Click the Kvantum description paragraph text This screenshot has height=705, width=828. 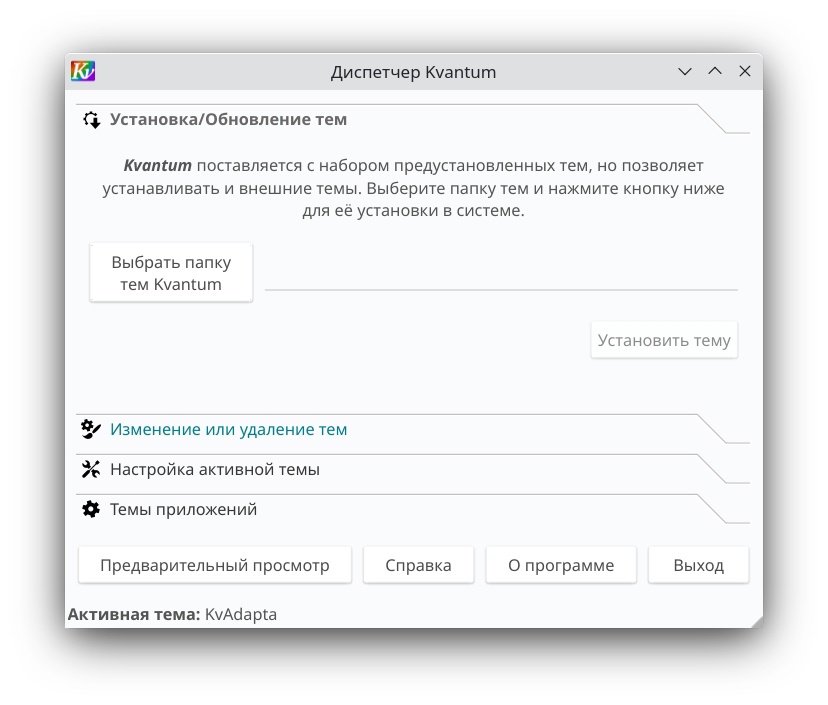[413, 188]
